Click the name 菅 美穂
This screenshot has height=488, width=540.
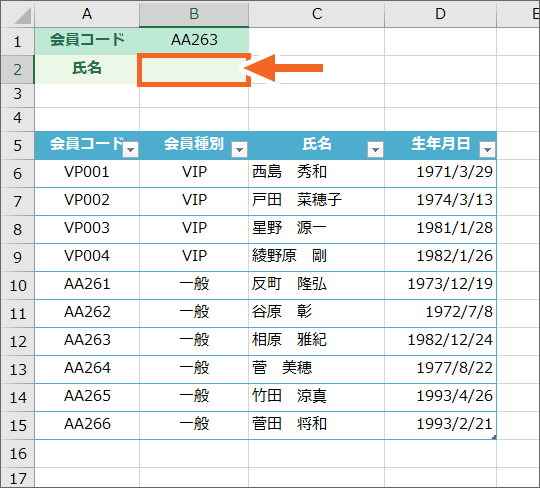coord(282,368)
